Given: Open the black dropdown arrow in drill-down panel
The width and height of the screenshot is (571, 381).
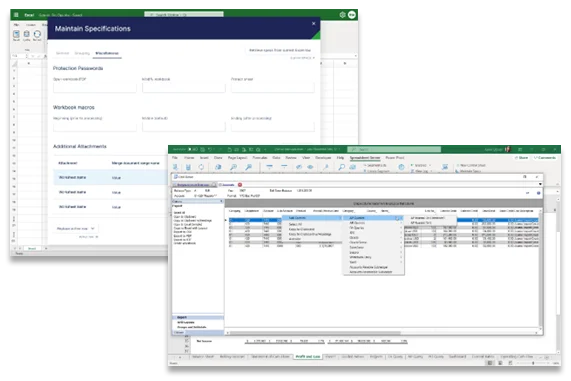Looking at the screenshot, I should pyautogui.click(x=540, y=184).
